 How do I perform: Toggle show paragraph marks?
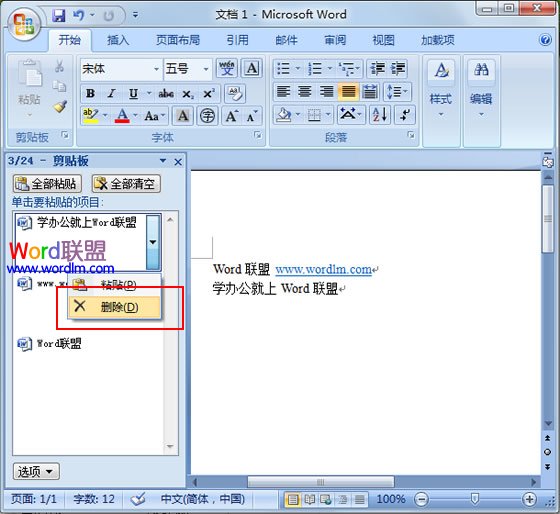(405, 115)
